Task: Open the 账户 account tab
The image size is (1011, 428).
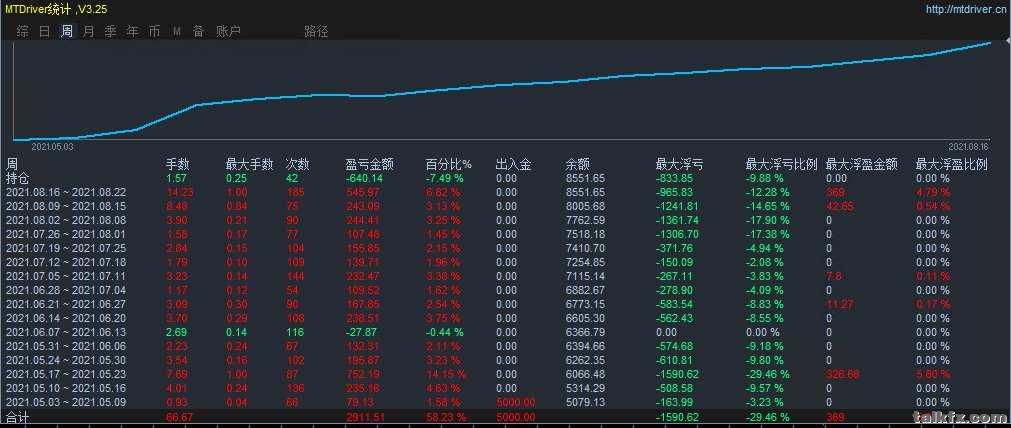Action: (228, 32)
